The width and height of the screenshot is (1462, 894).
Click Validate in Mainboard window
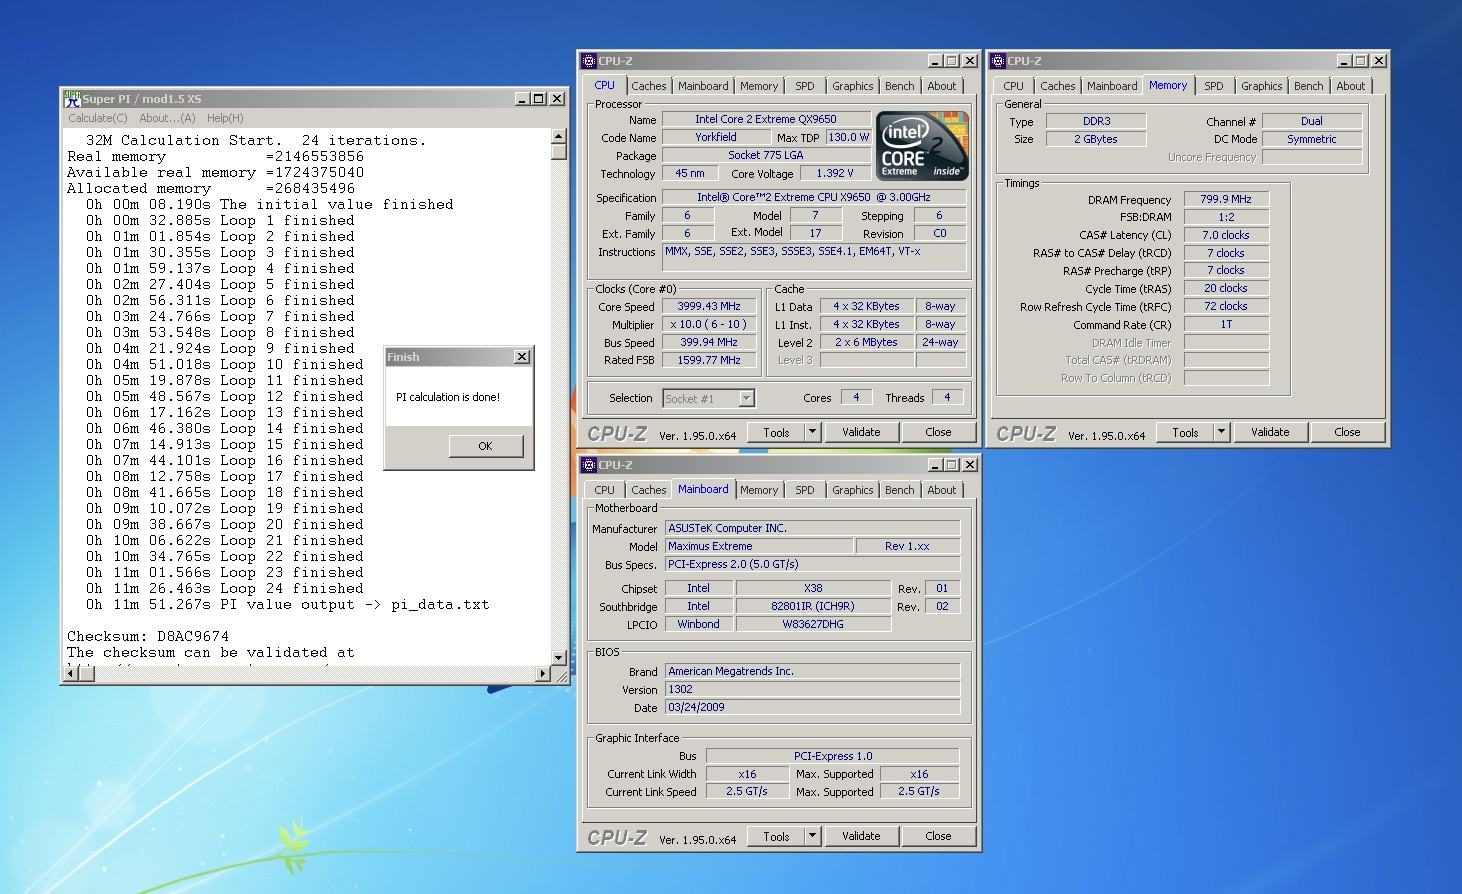(x=861, y=836)
